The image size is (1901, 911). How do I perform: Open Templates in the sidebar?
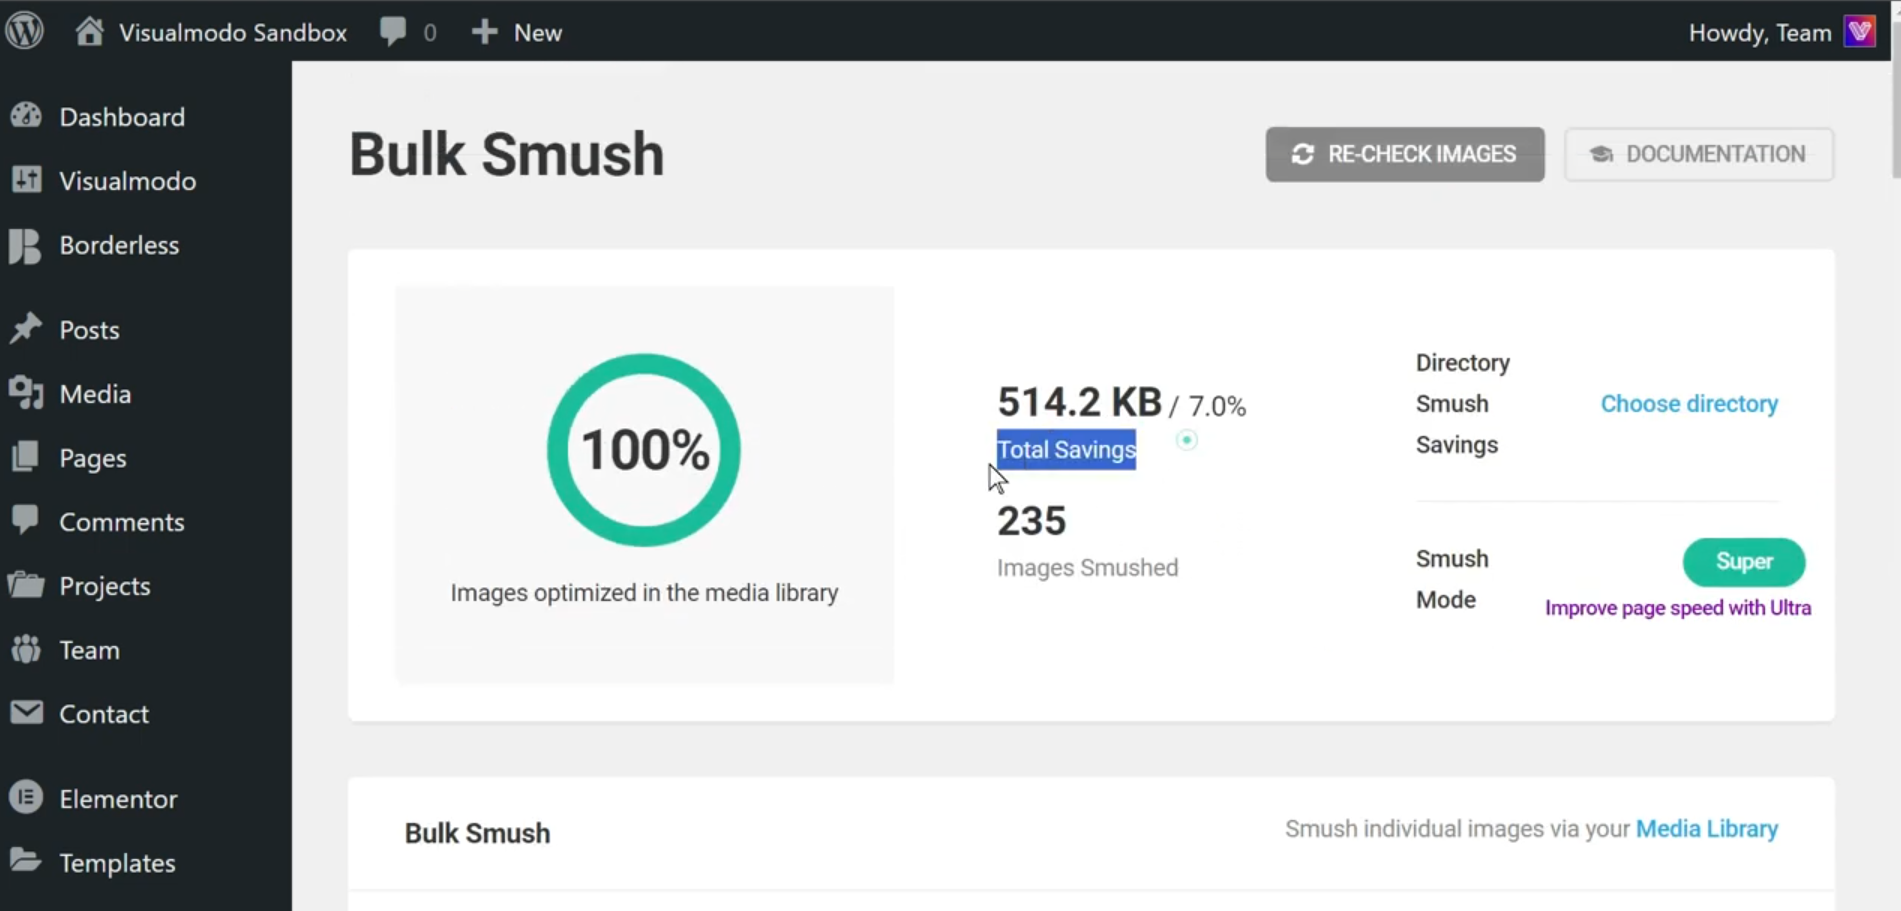tap(117, 863)
